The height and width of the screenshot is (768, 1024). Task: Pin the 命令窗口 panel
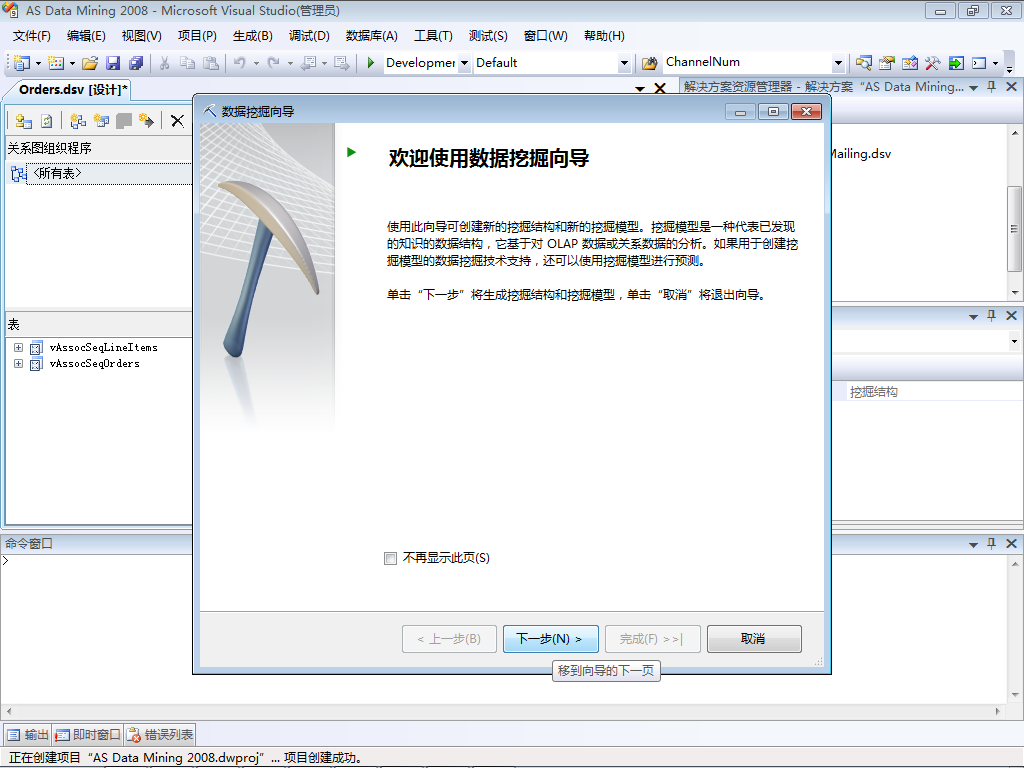tap(992, 543)
